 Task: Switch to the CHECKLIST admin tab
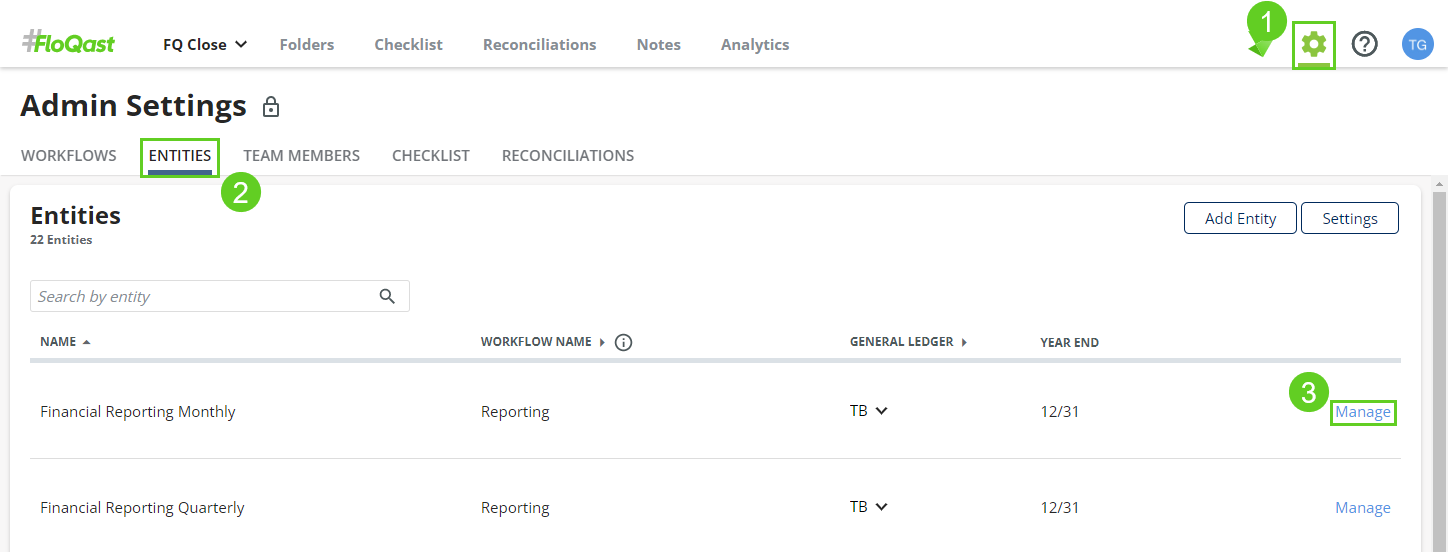(431, 156)
